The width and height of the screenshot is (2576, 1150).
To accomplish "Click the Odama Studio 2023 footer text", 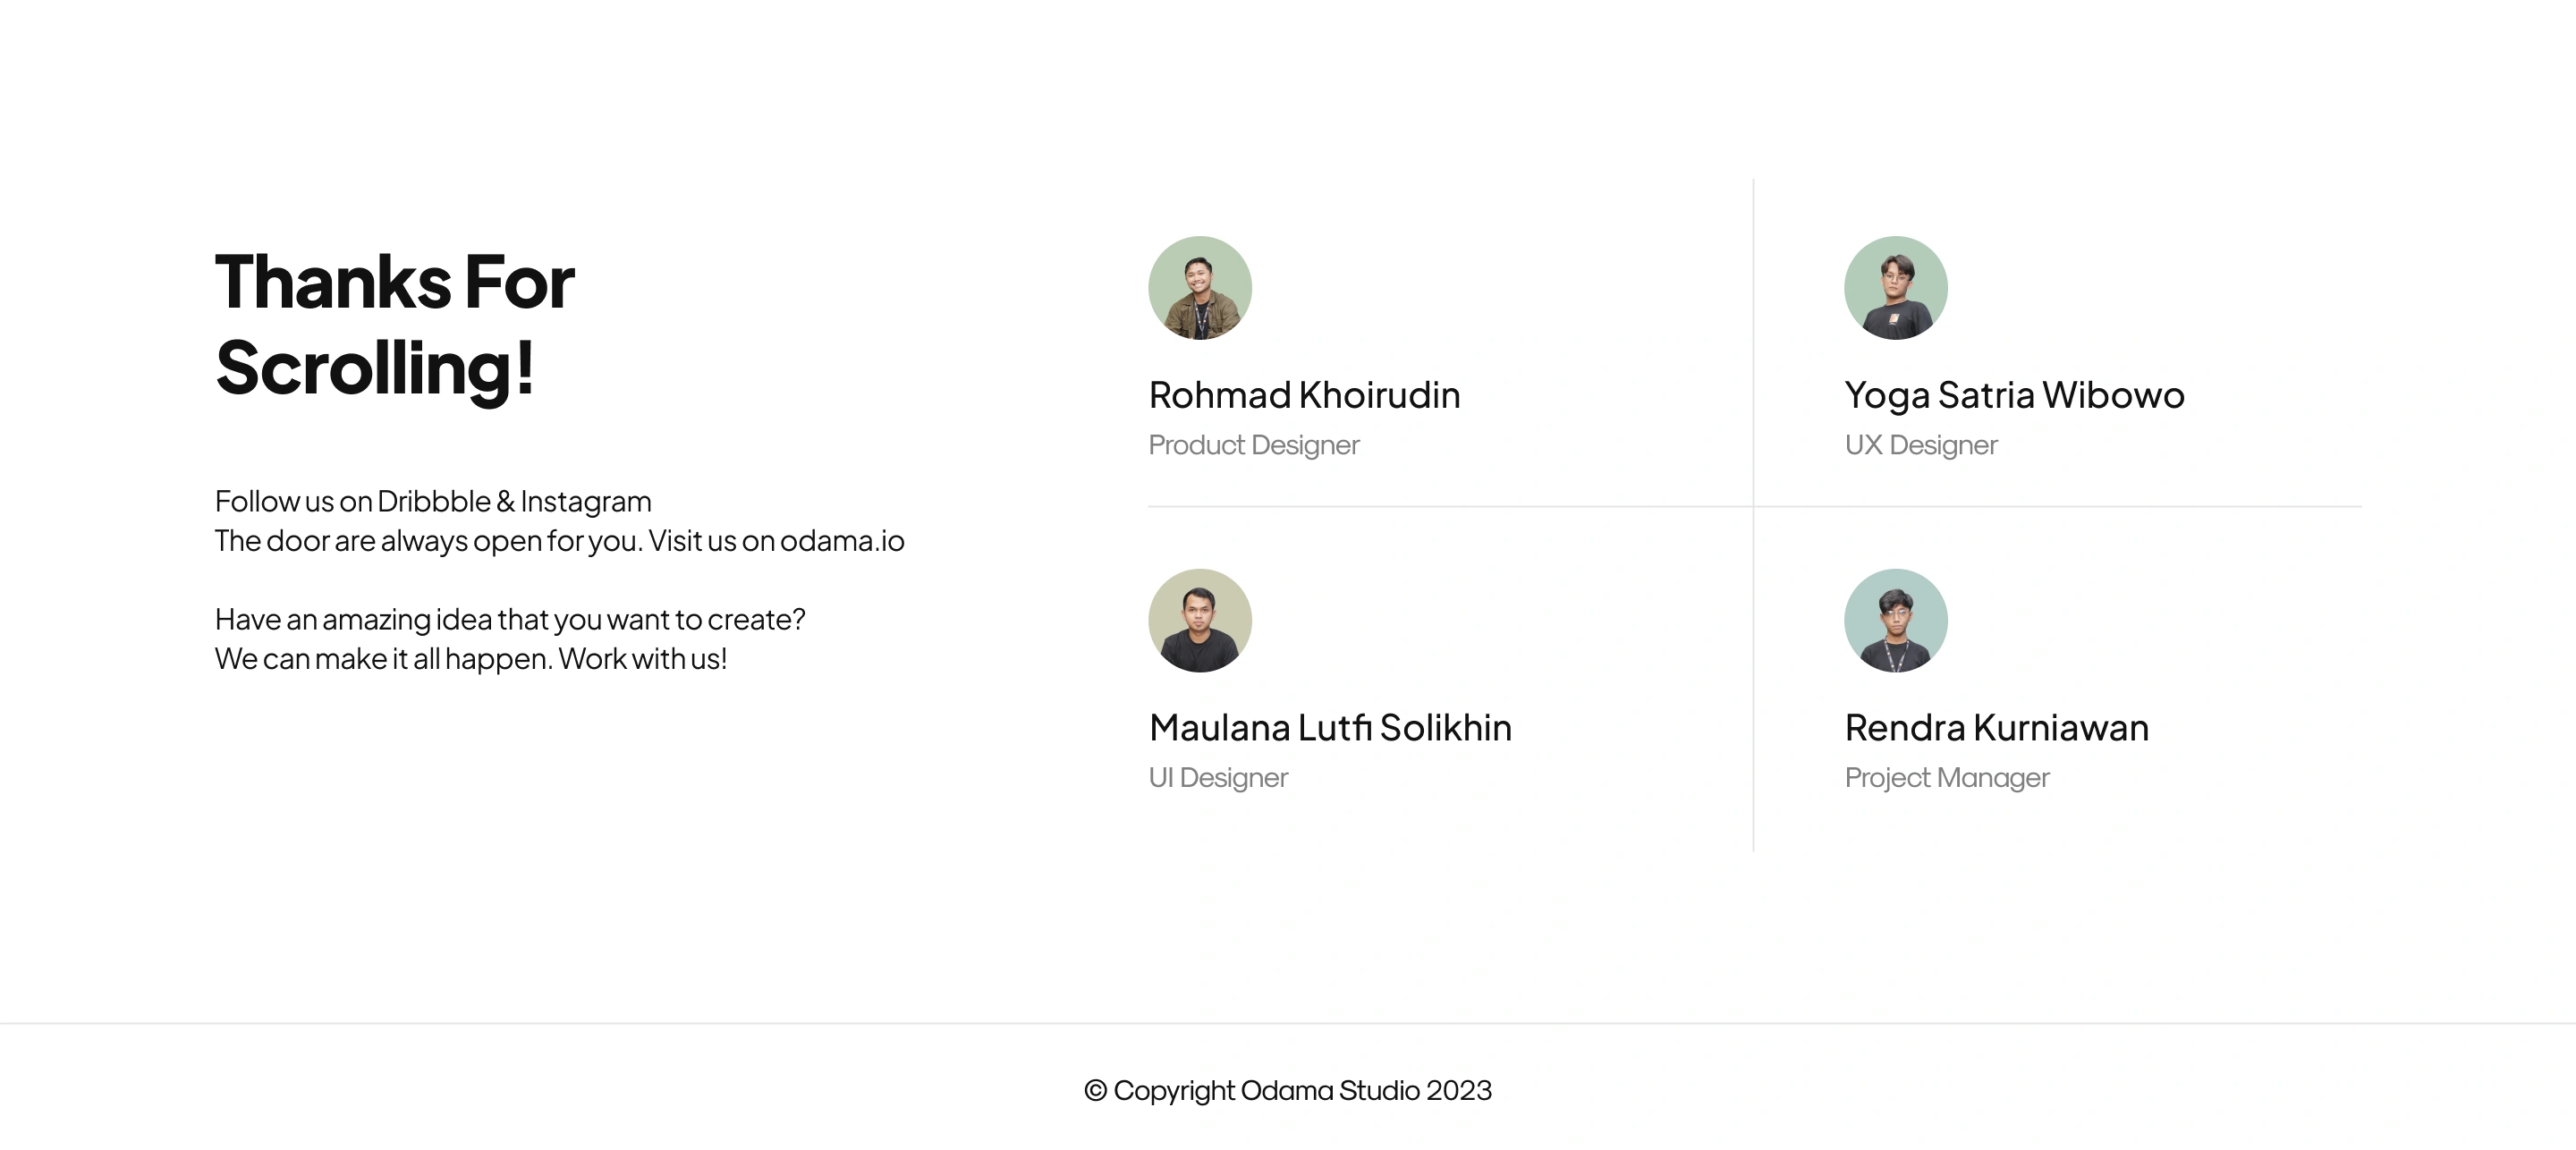I will coord(1365,1090).
